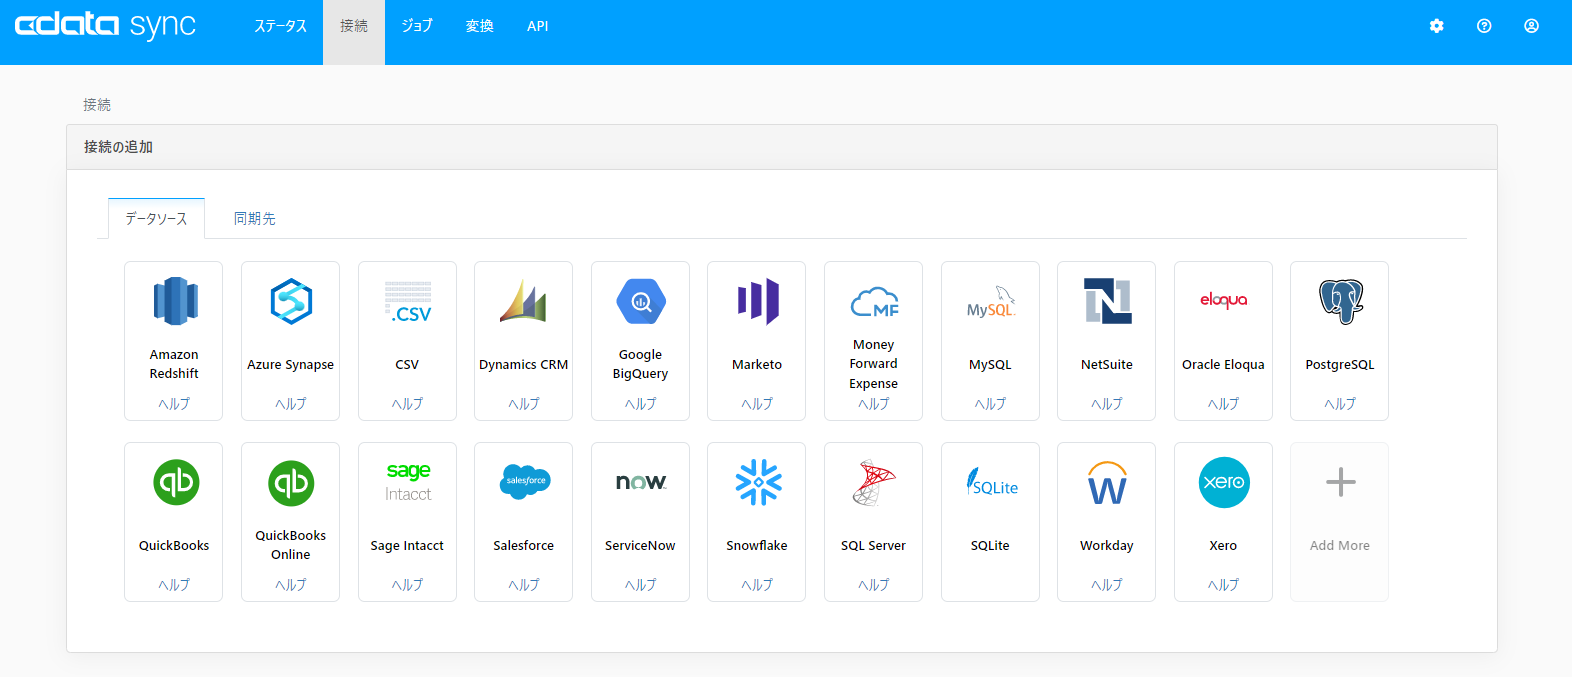Choose the Snowflake connector icon
Image resolution: width=1572 pixels, height=677 pixels.
point(758,482)
